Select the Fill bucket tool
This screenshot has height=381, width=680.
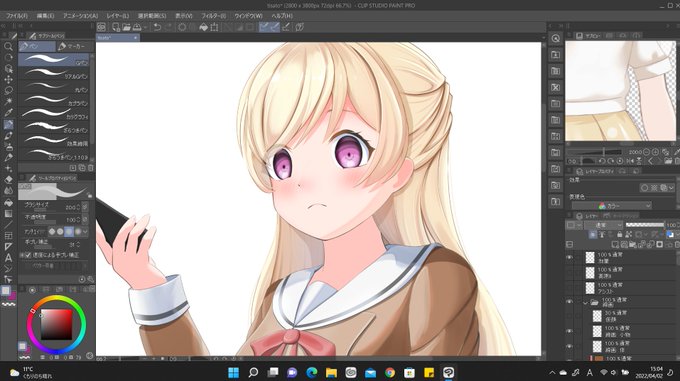tap(8, 202)
